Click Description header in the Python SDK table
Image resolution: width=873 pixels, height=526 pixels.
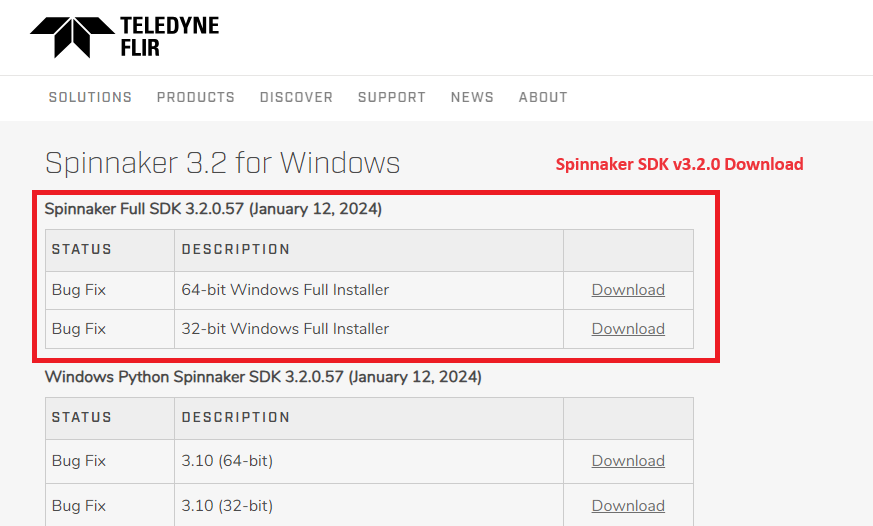click(x=236, y=417)
